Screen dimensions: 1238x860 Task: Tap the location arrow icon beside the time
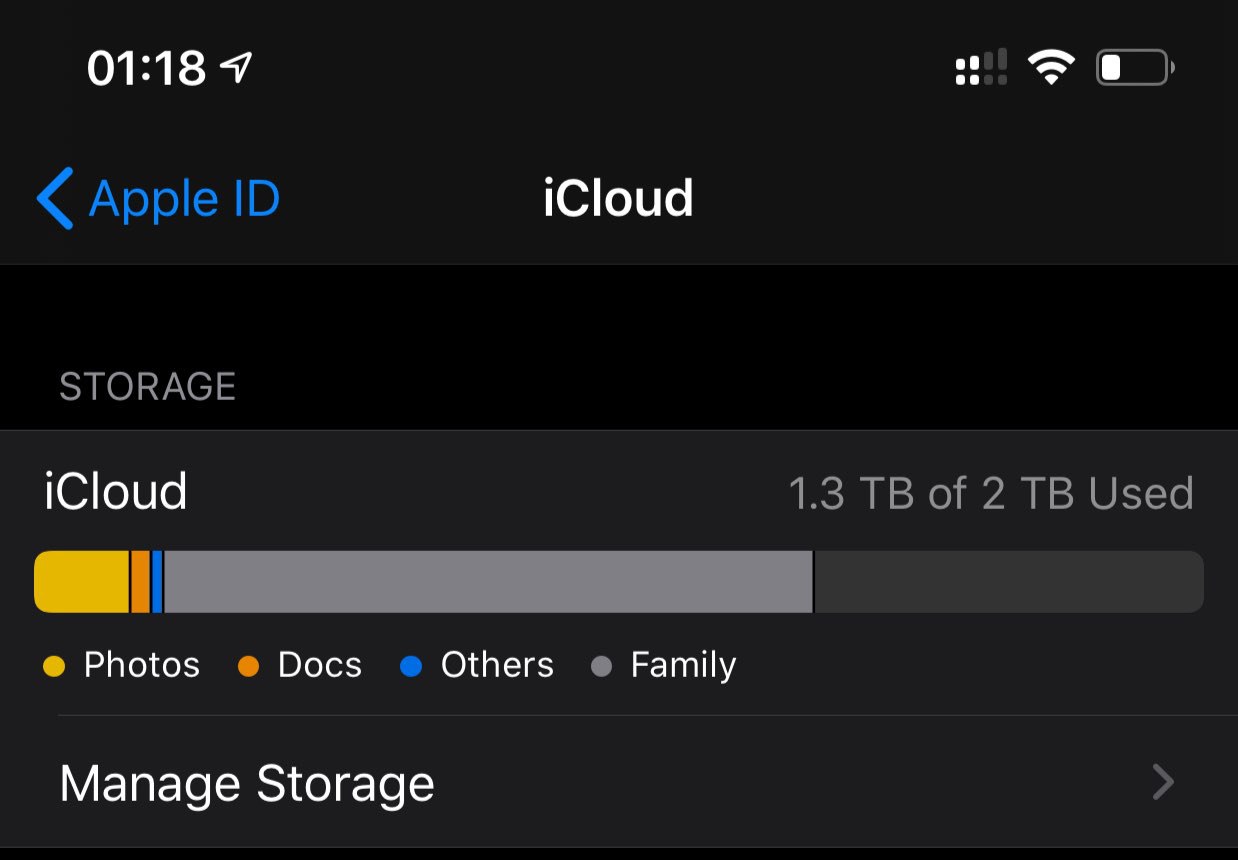[235, 68]
